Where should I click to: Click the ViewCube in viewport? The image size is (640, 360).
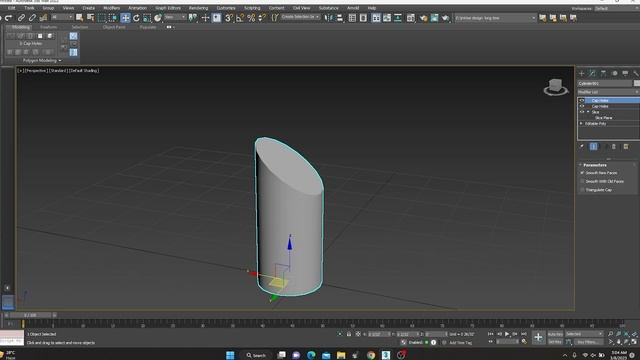pyautogui.click(x=555, y=87)
